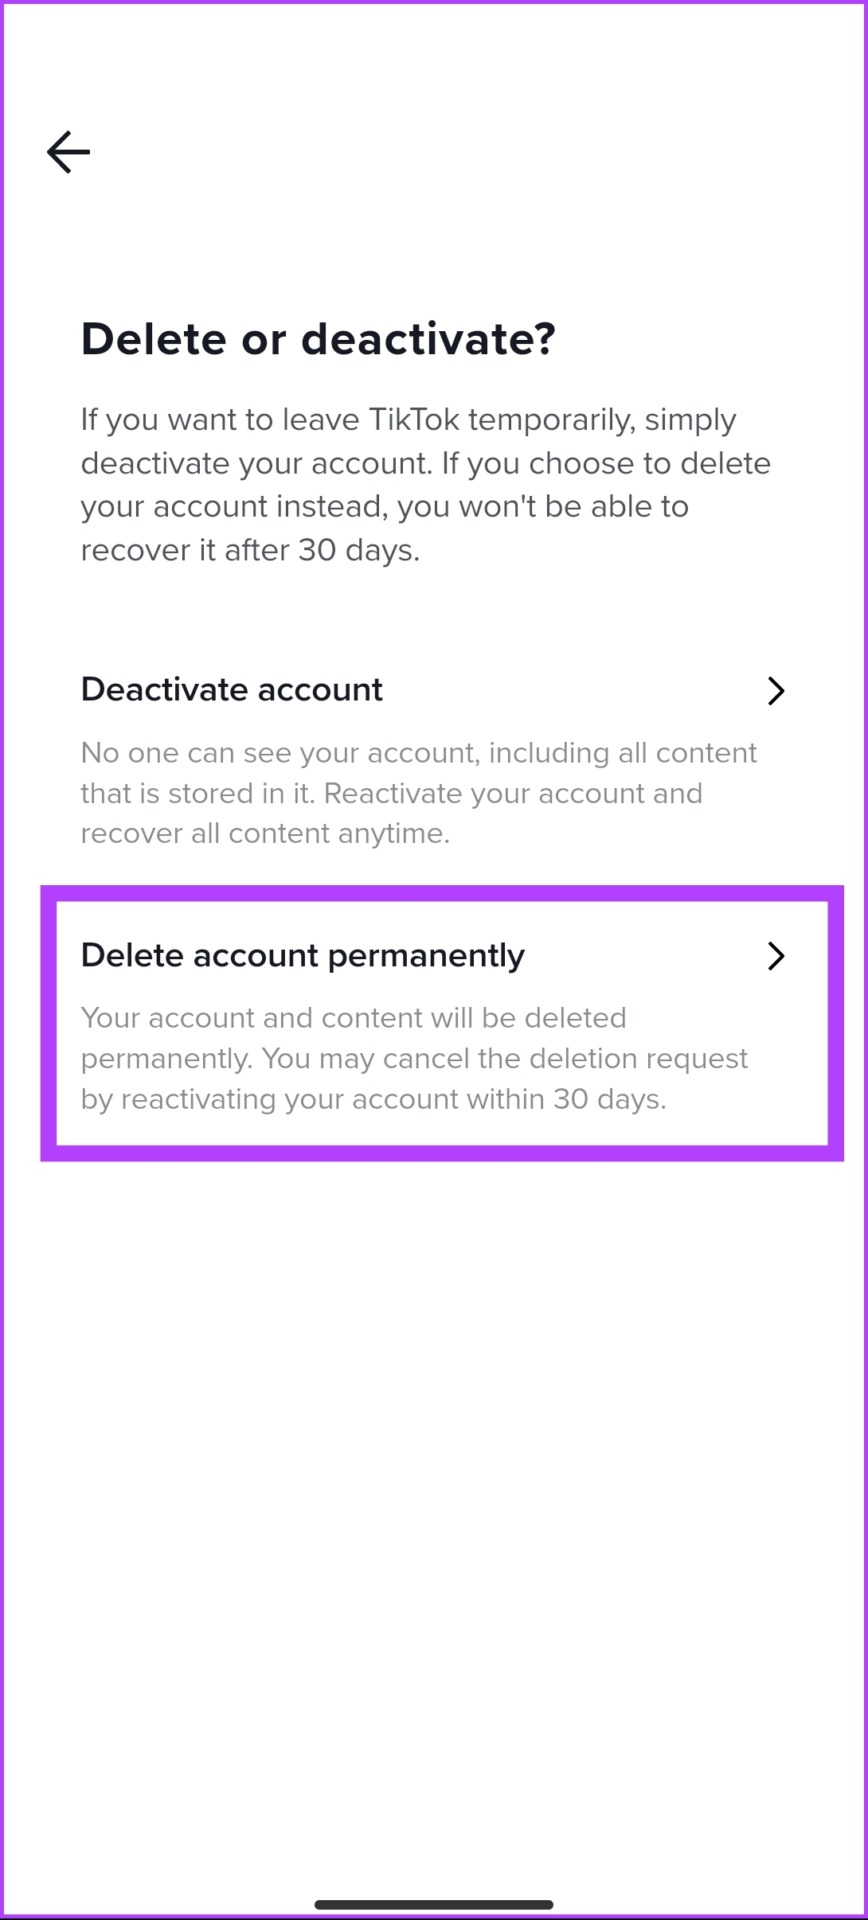Screen dimensions: 868x1920
Task: Go back using the left arrow icon
Action: [68, 152]
